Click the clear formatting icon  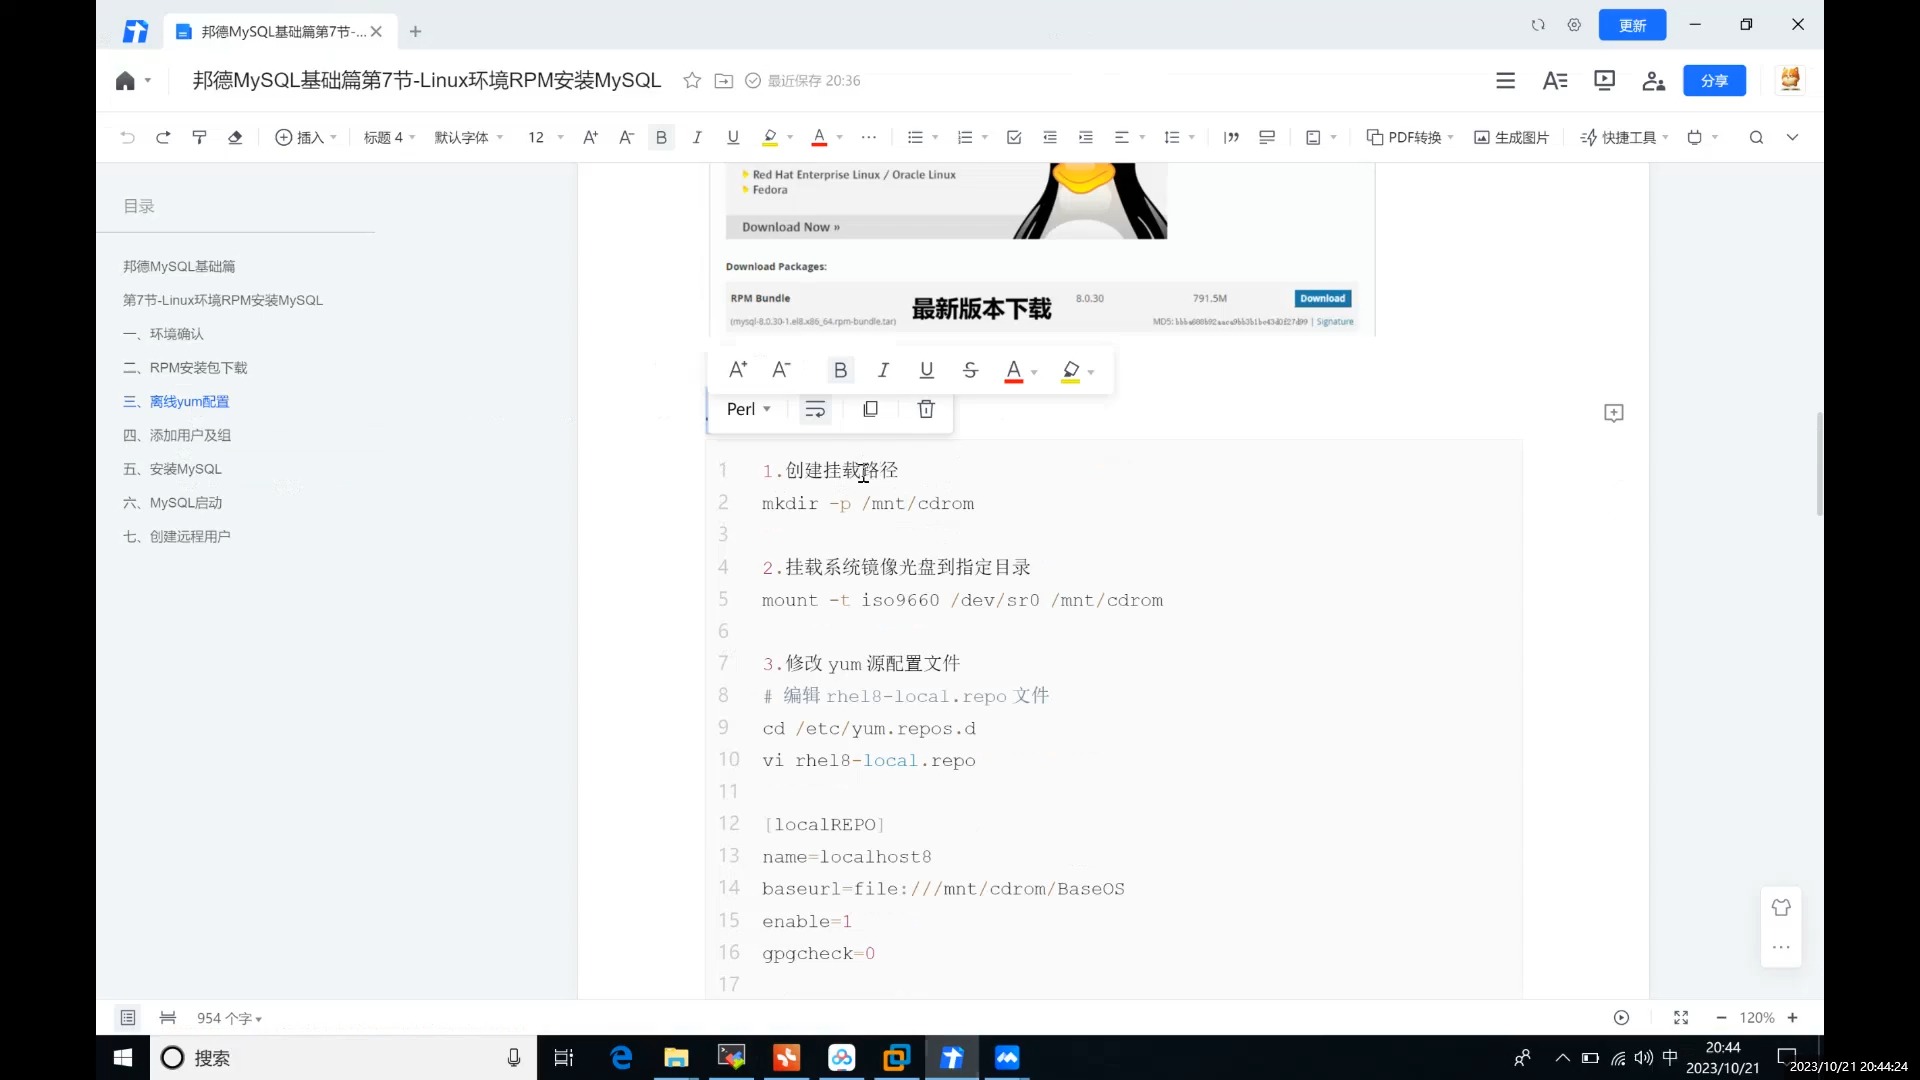tap(236, 137)
